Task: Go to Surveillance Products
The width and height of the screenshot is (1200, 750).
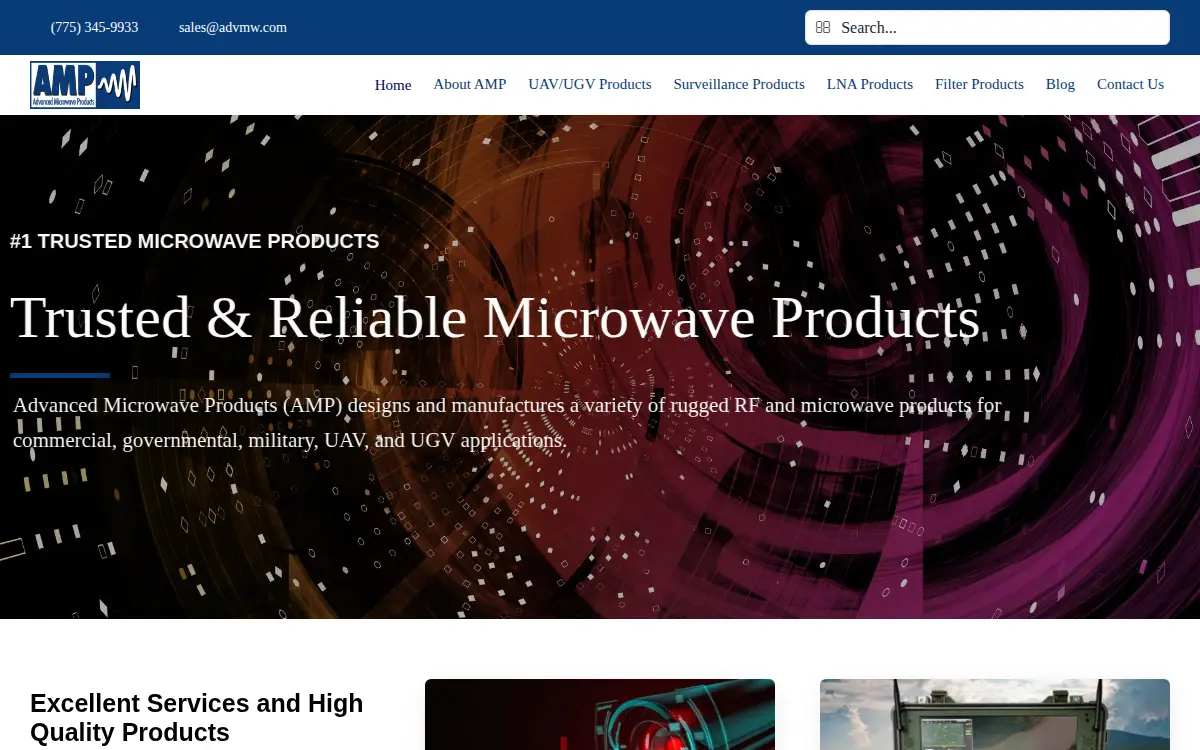Action: [x=739, y=84]
